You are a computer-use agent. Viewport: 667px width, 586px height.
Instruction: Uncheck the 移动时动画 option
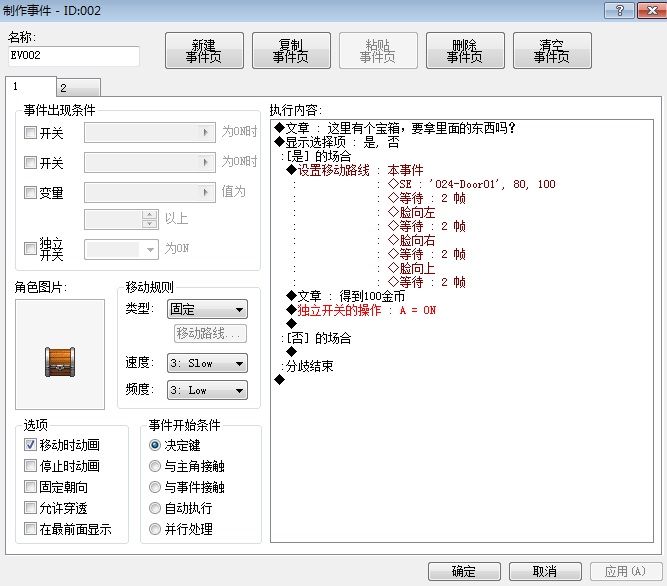coord(30,445)
